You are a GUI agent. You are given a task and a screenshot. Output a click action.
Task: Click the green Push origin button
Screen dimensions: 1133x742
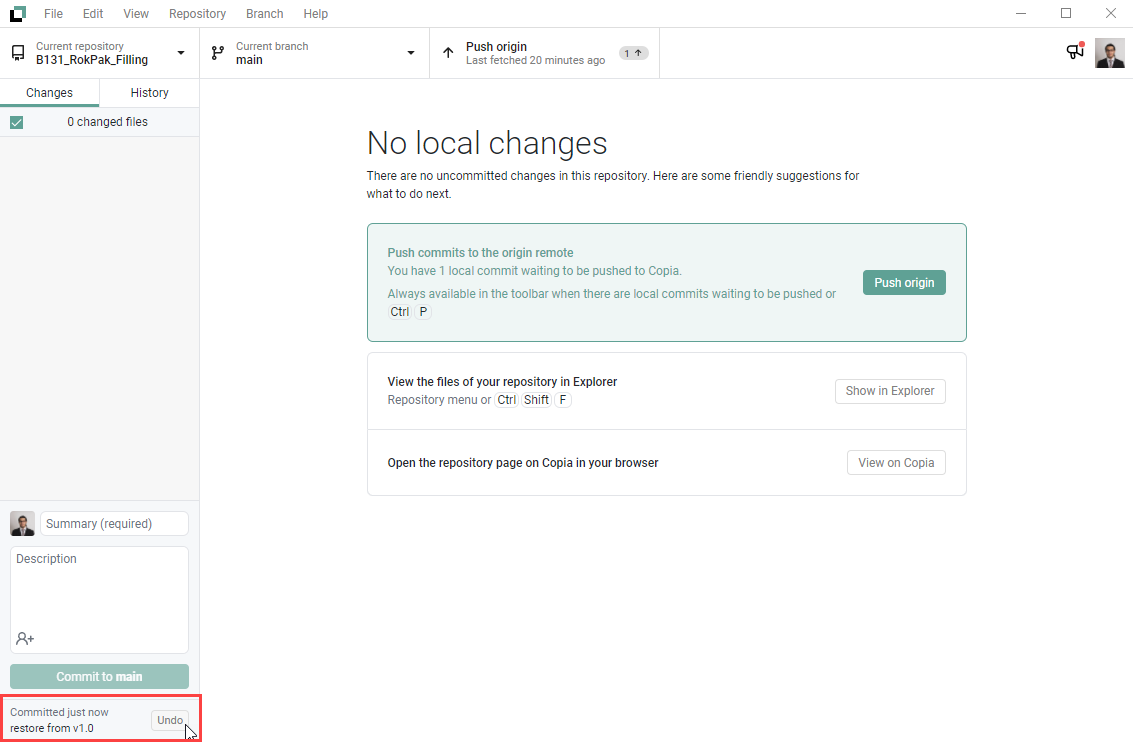903,283
